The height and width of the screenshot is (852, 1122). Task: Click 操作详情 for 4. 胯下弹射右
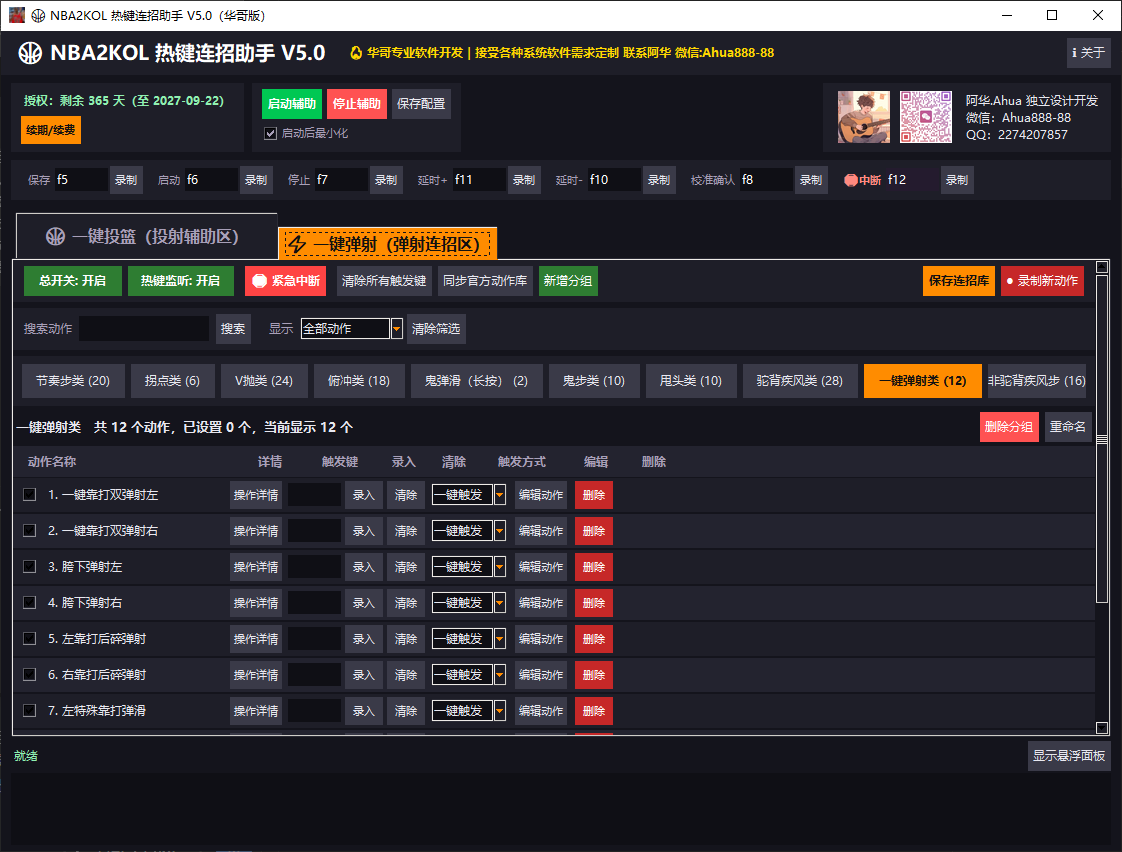pyautogui.click(x=255, y=603)
